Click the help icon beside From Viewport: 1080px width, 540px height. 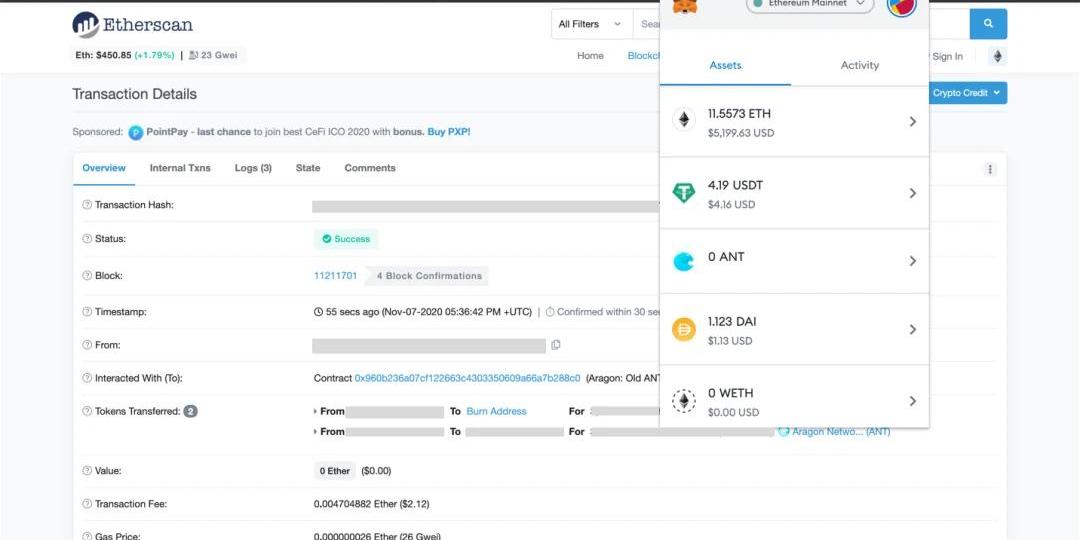coord(87,345)
